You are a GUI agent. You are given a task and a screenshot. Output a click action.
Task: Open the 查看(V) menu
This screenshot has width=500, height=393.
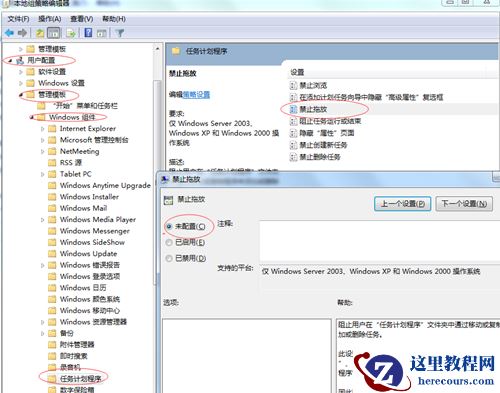82,19
